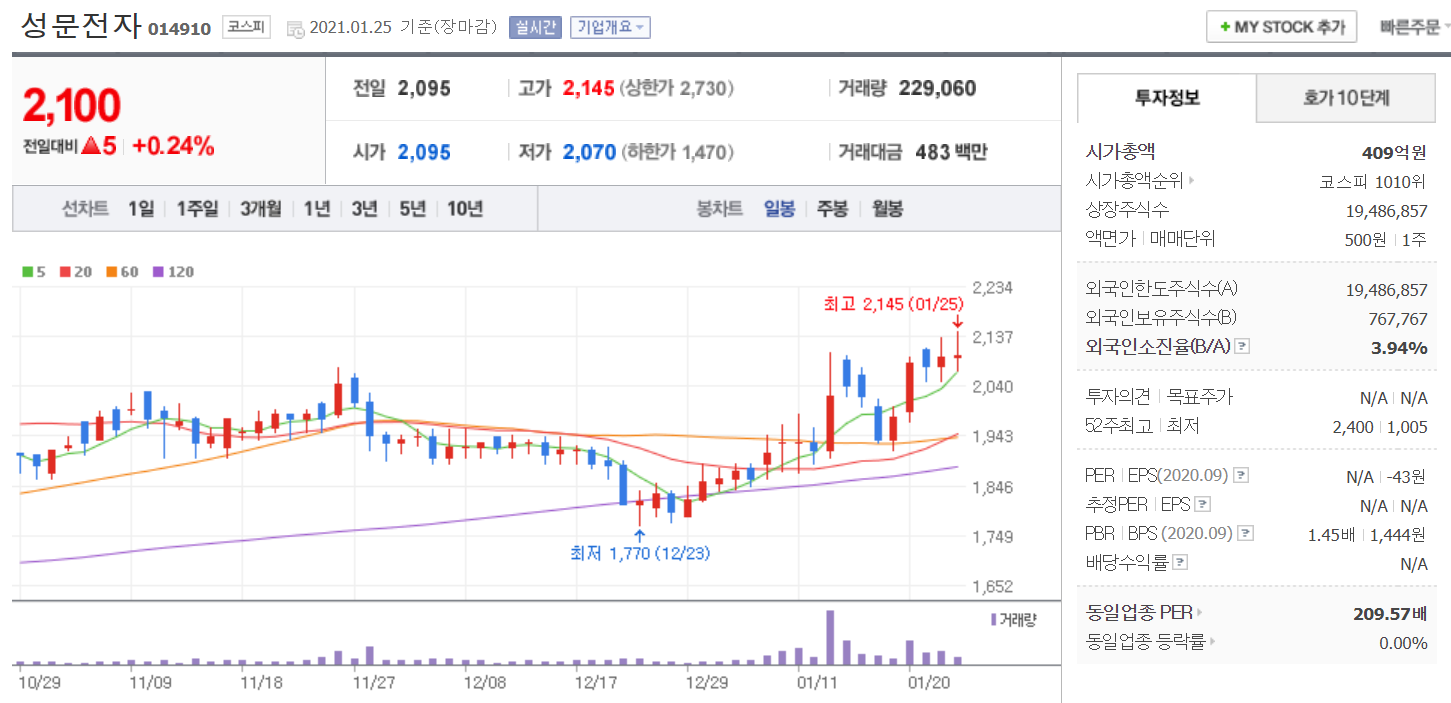
Task: Click help icon beside PBR BPS (2020.09)
Action: [1246, 533]
